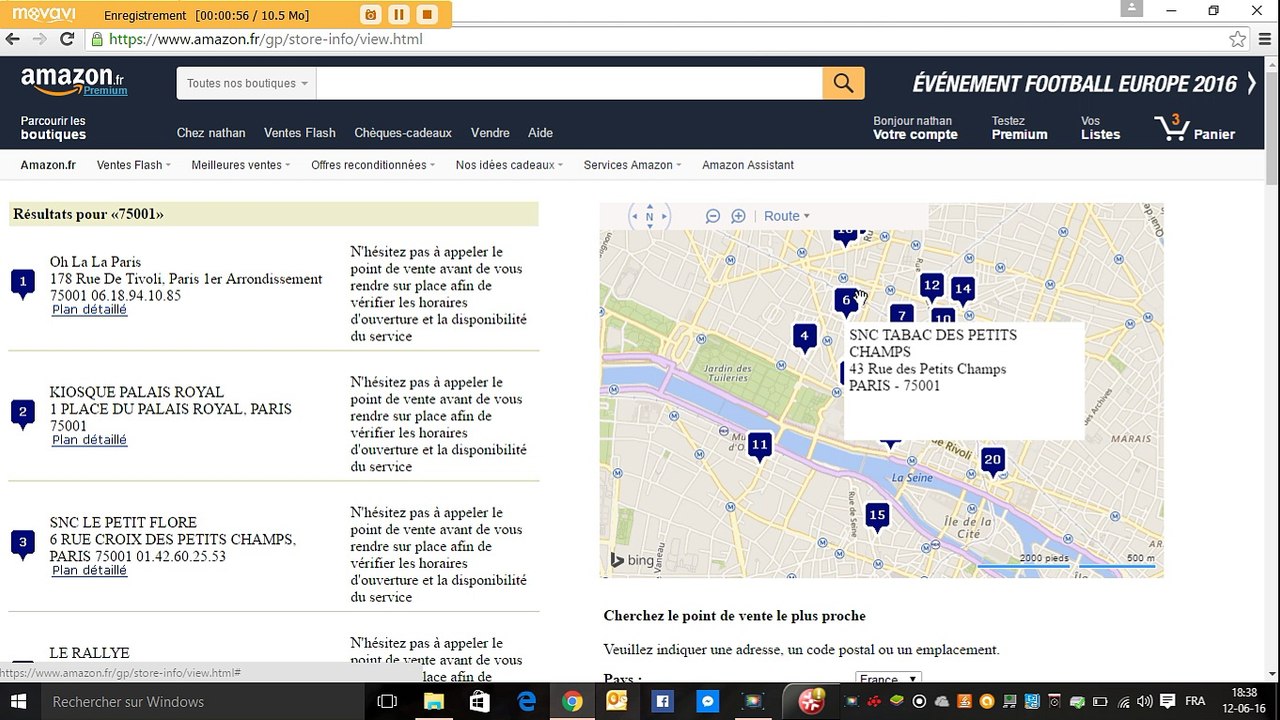Select map pin number 20

pos(992,462)
